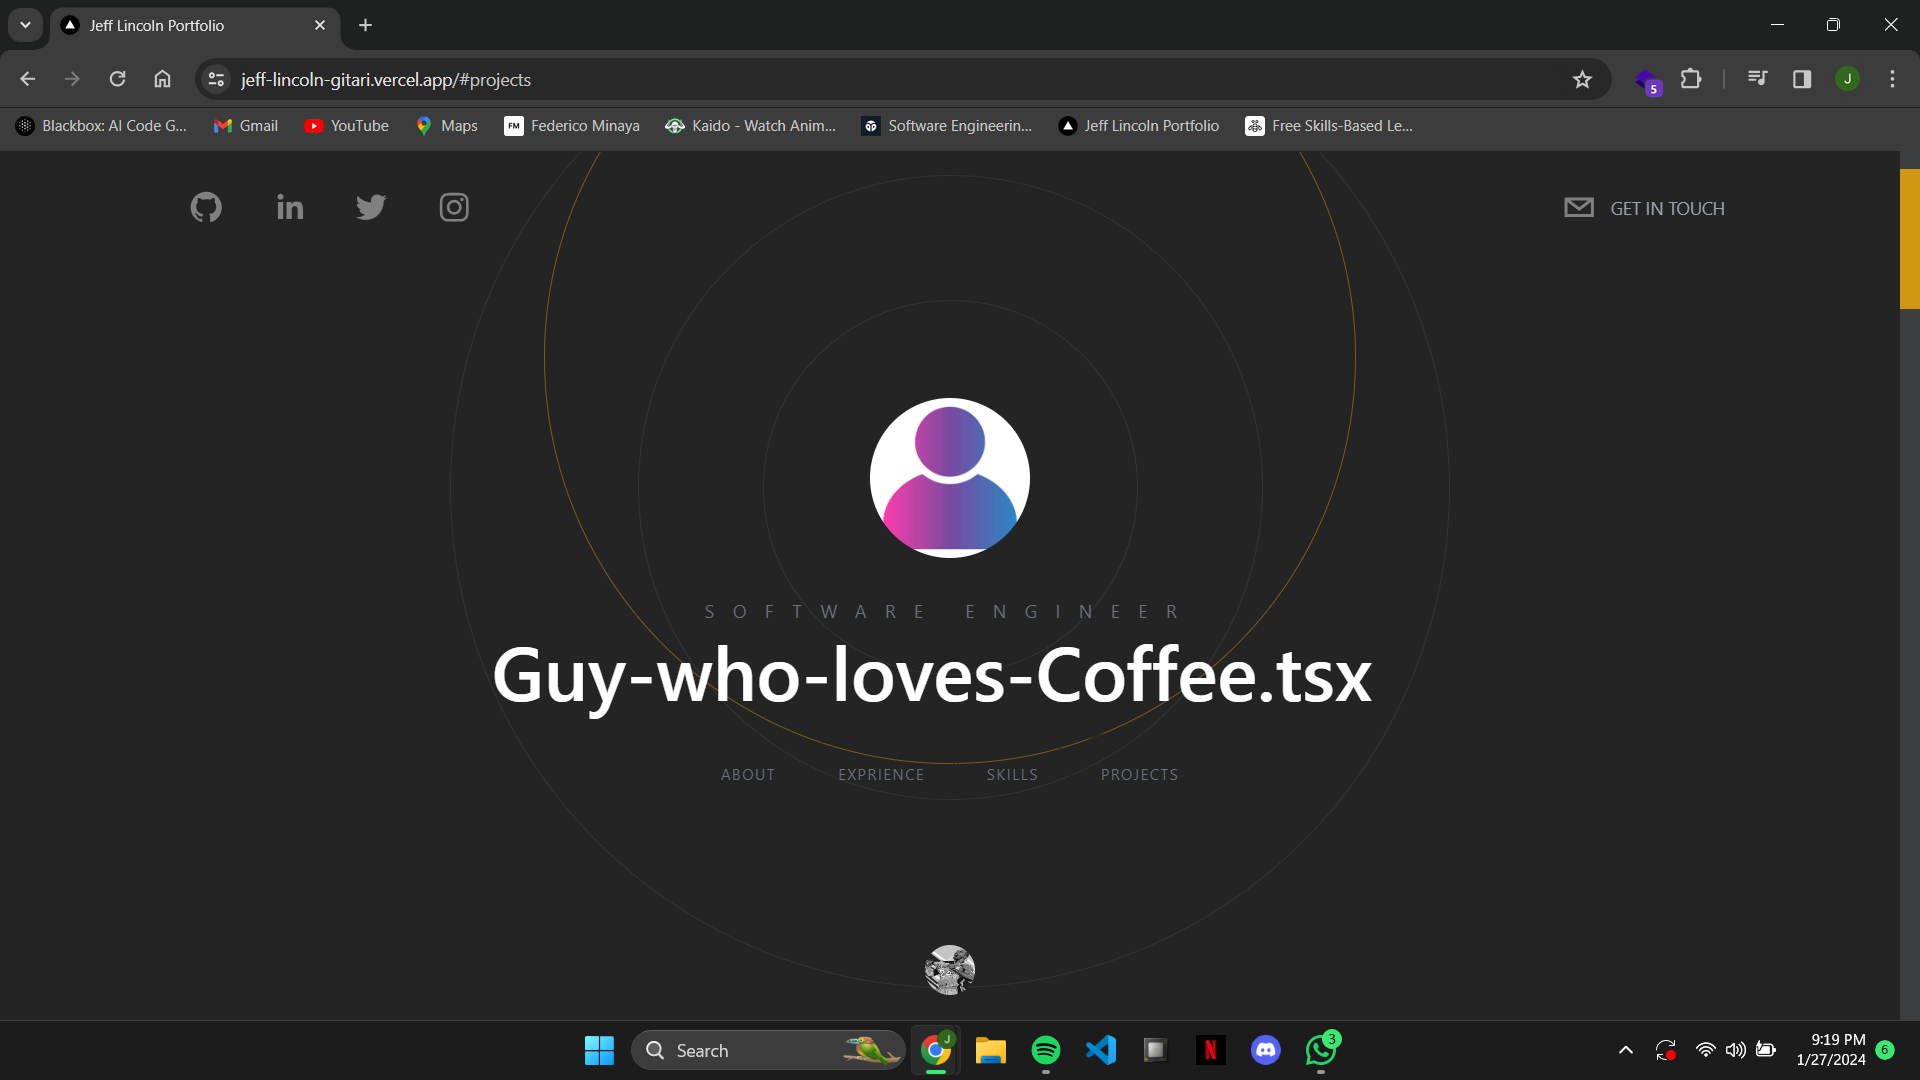
Task: Open the Chrome extensions puzzle icon
Action: point(1691,79)
